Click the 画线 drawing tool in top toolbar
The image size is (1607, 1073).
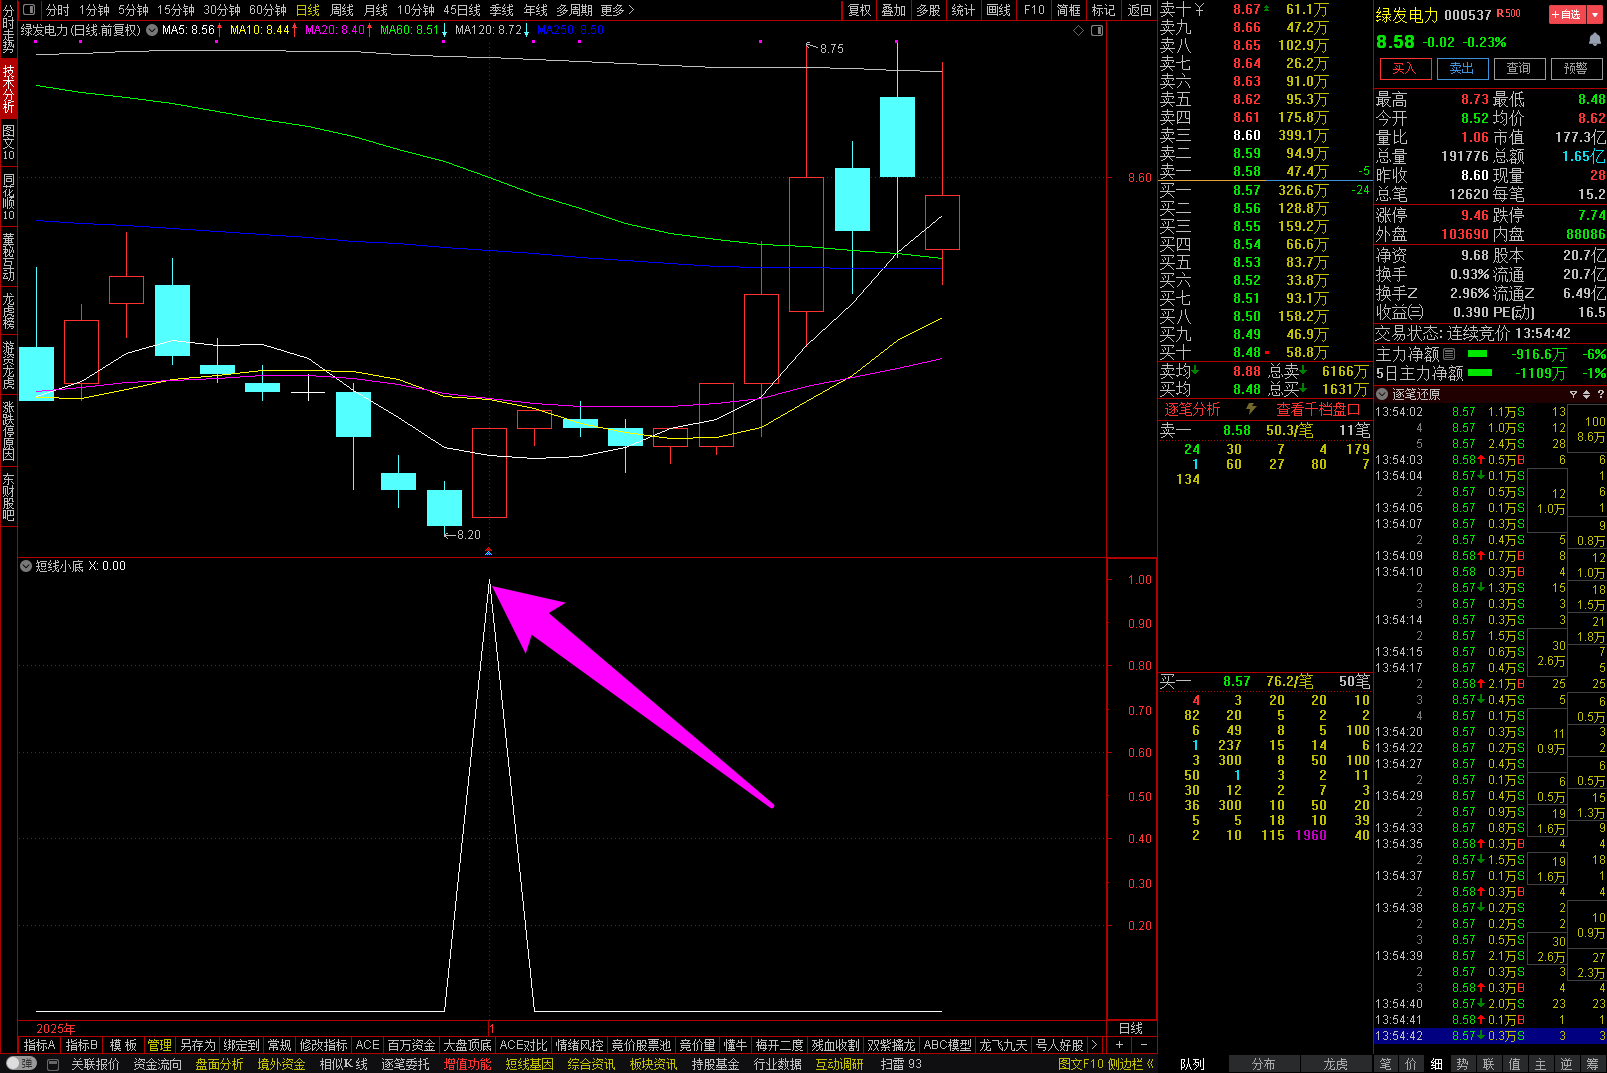(x=998, y=10)
